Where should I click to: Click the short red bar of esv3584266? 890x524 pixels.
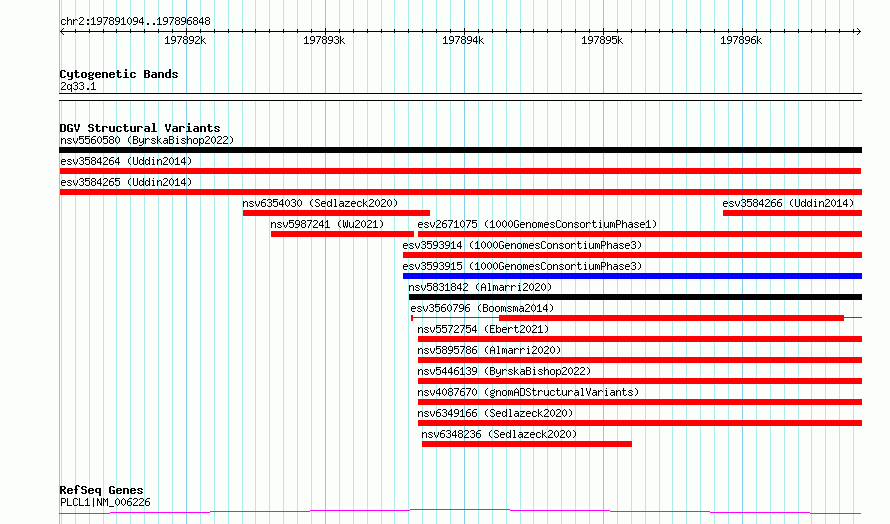click(792, 213)
